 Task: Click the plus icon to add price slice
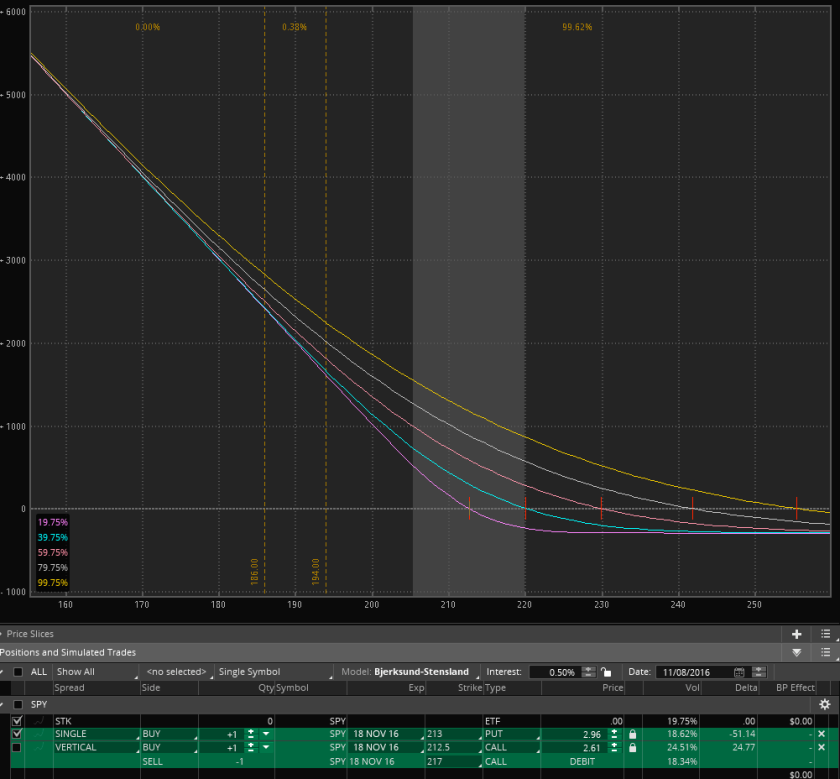797,634
